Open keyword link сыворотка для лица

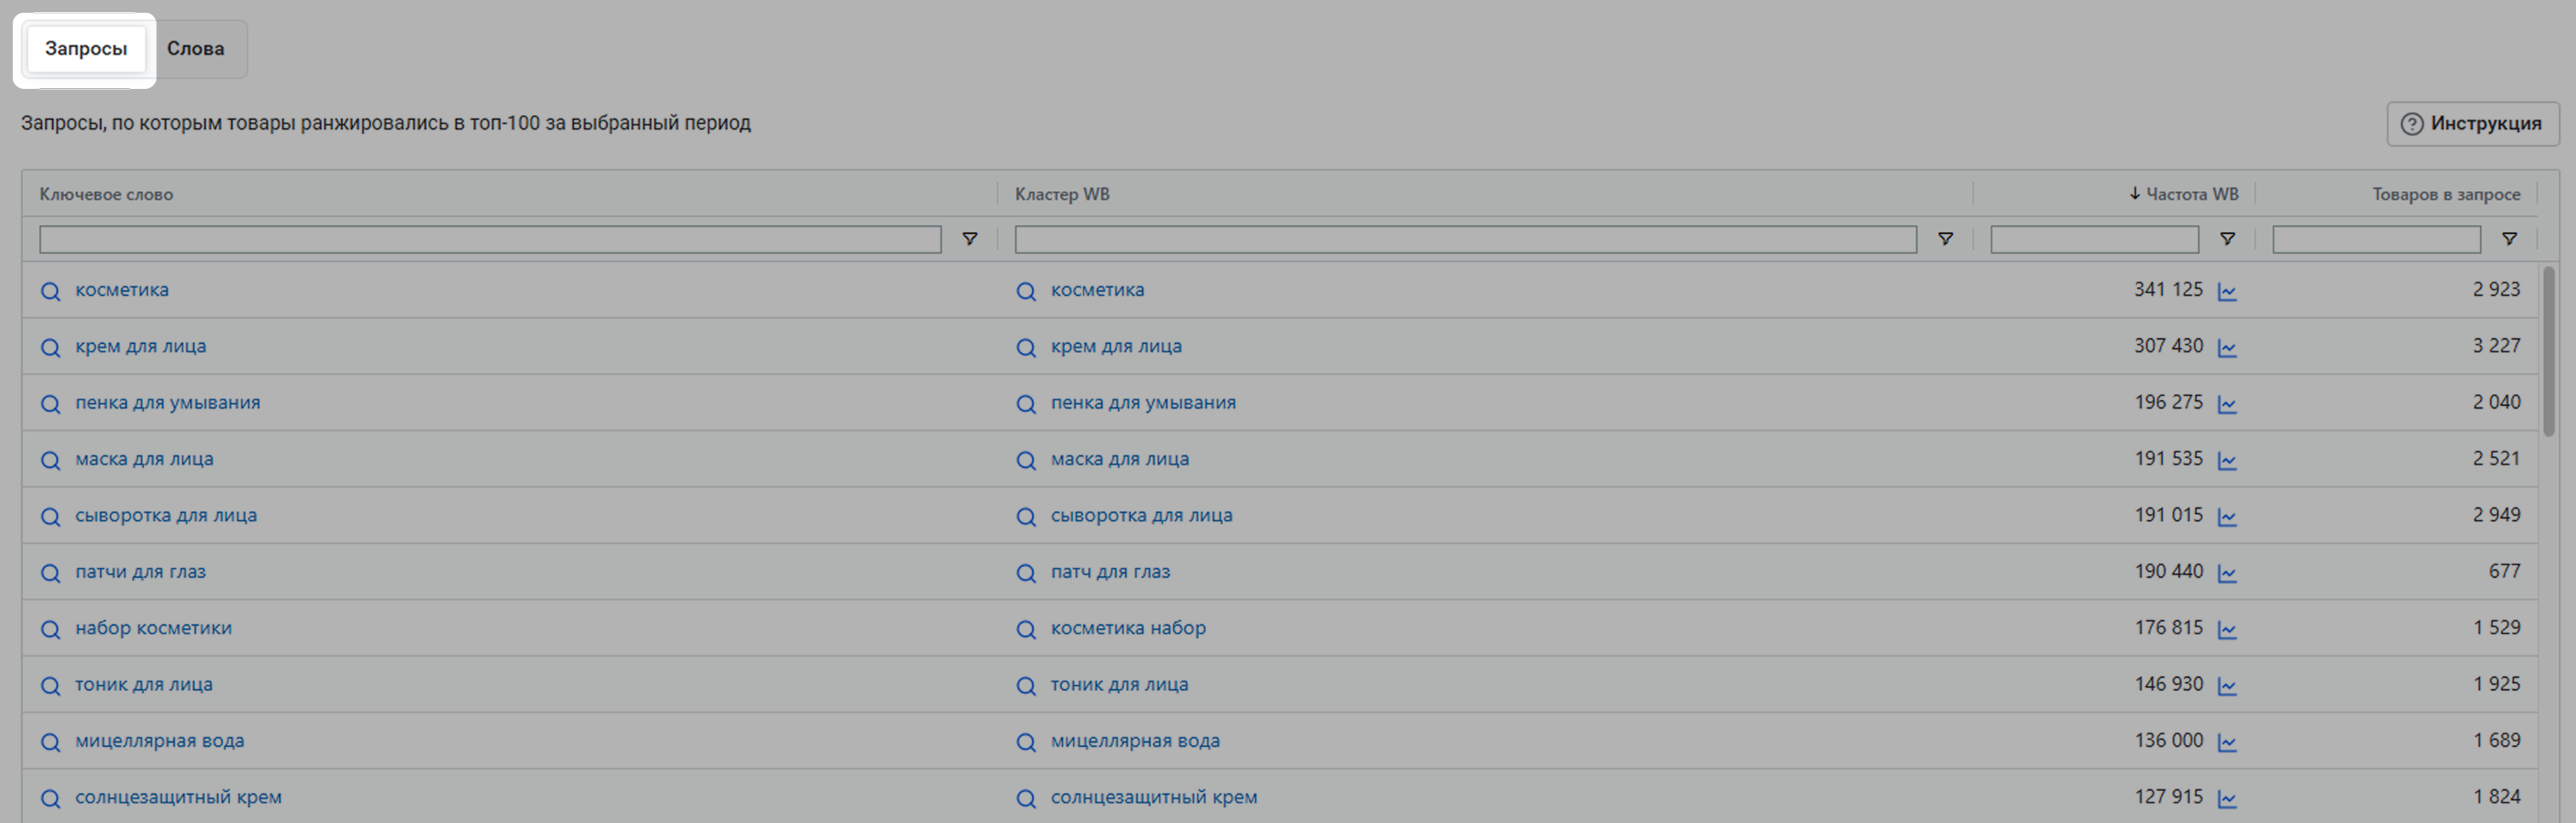tap(166, 515)
